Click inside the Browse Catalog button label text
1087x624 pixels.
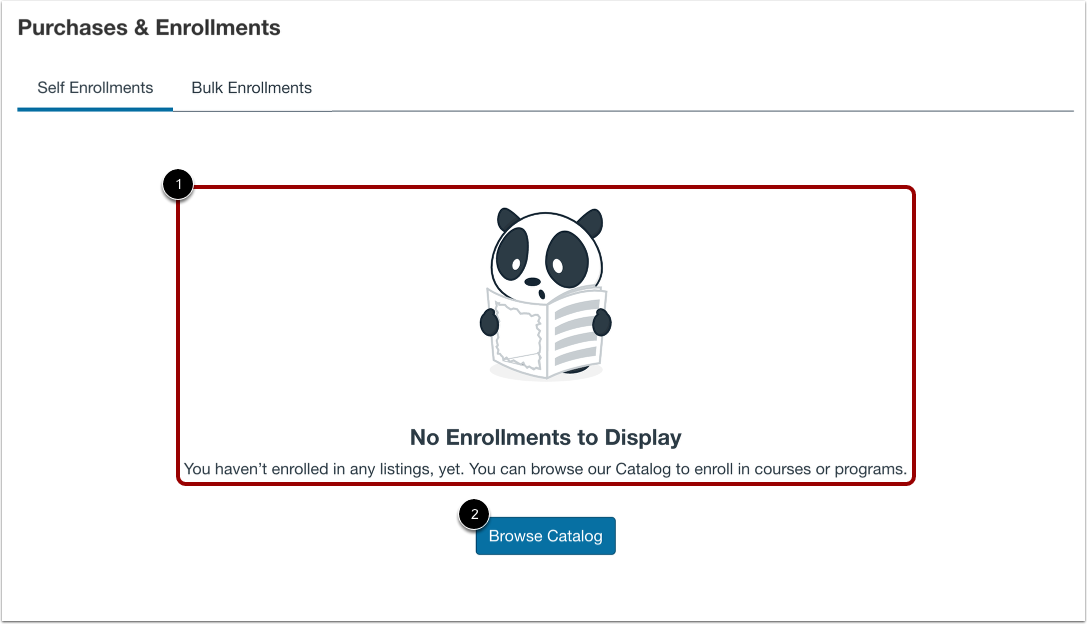545,535
